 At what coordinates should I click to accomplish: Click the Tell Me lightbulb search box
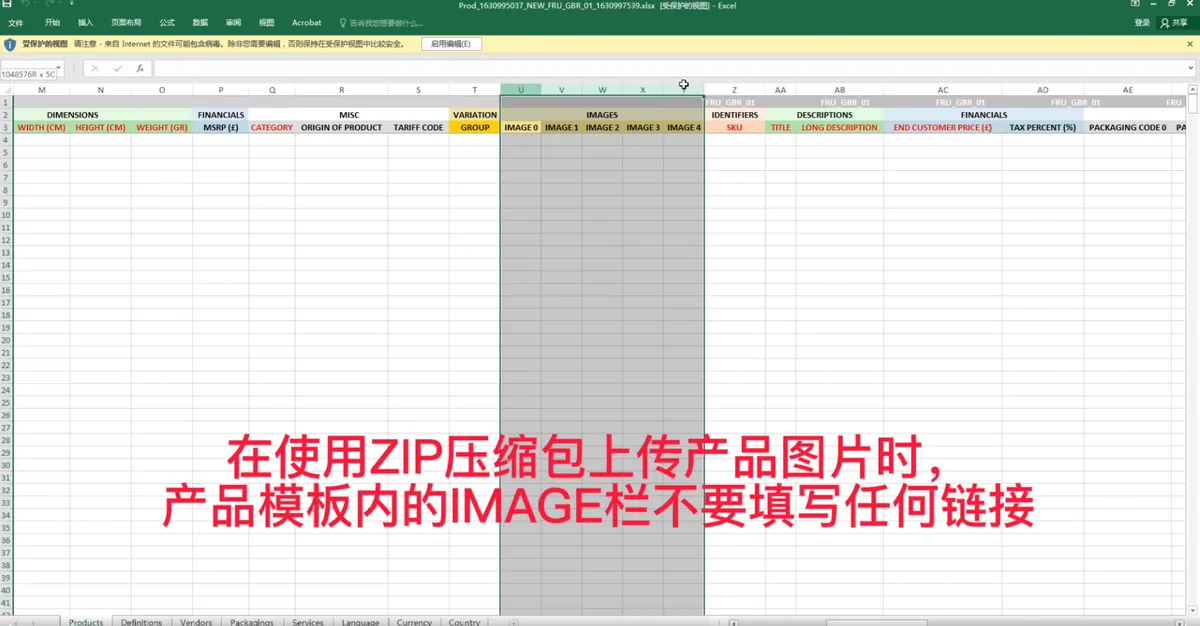[381, 22]
